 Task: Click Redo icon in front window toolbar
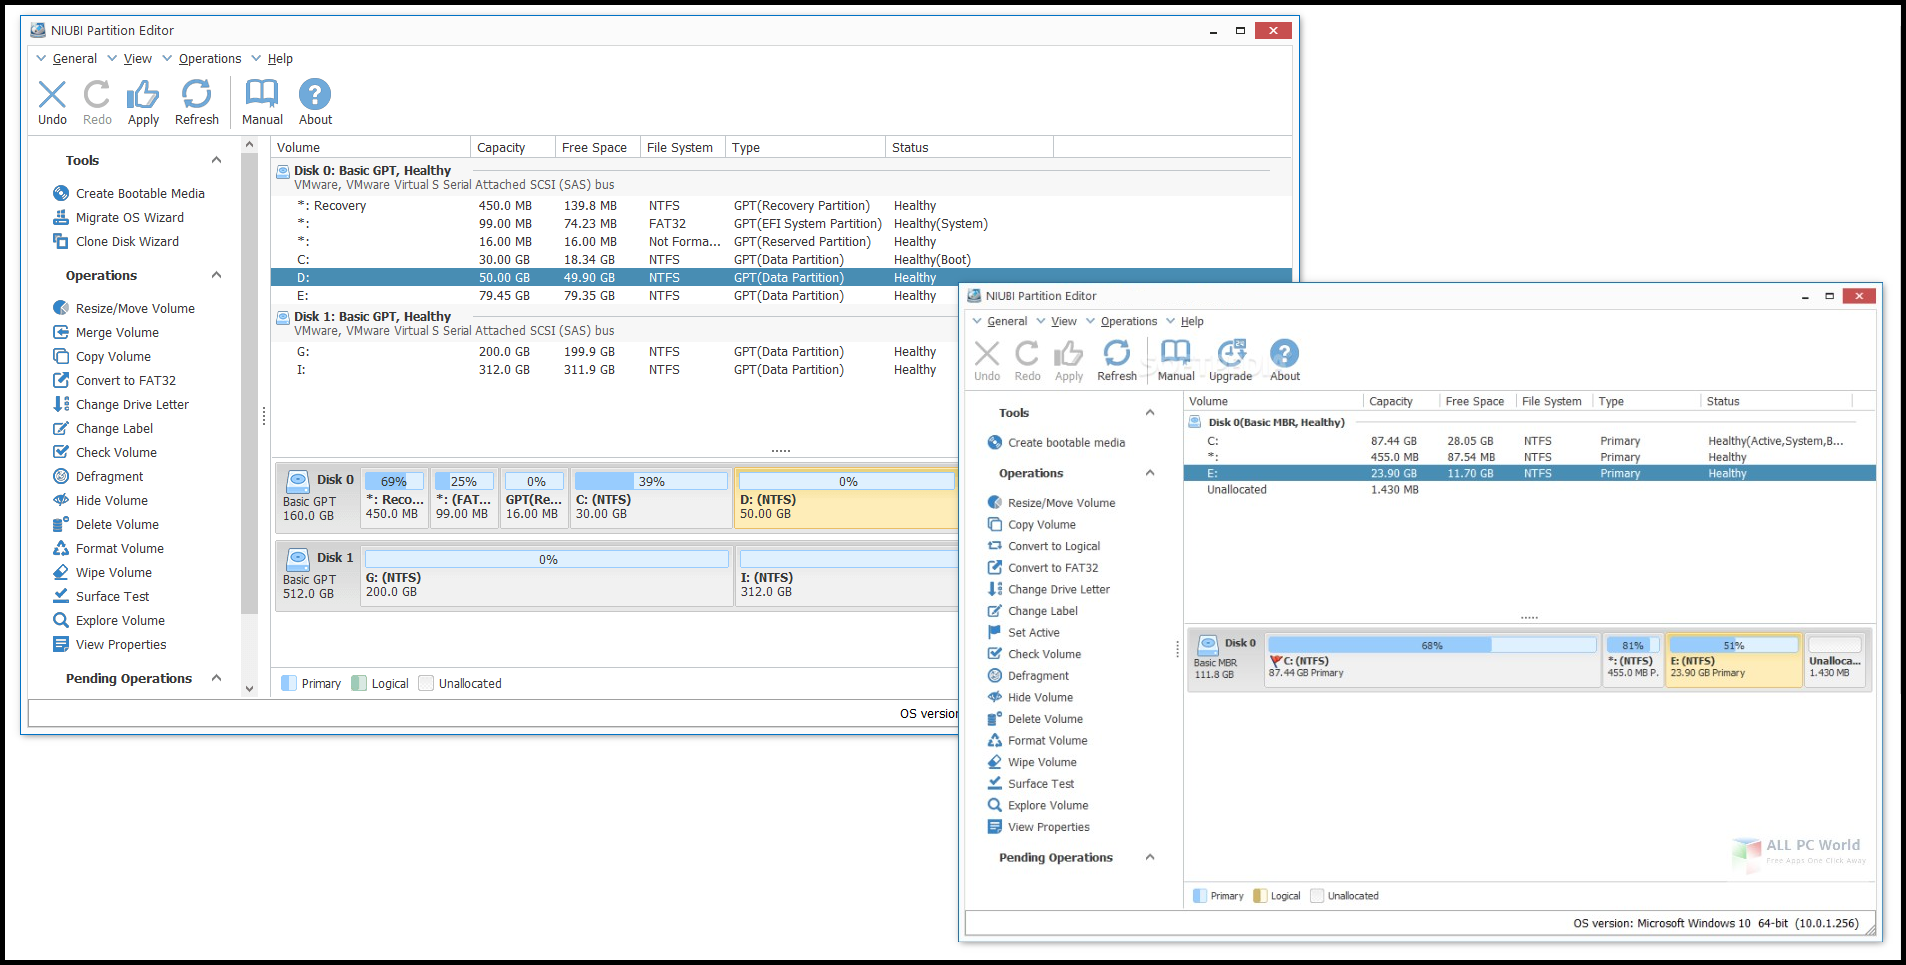pyautogui.click(x=1027, y=353)
